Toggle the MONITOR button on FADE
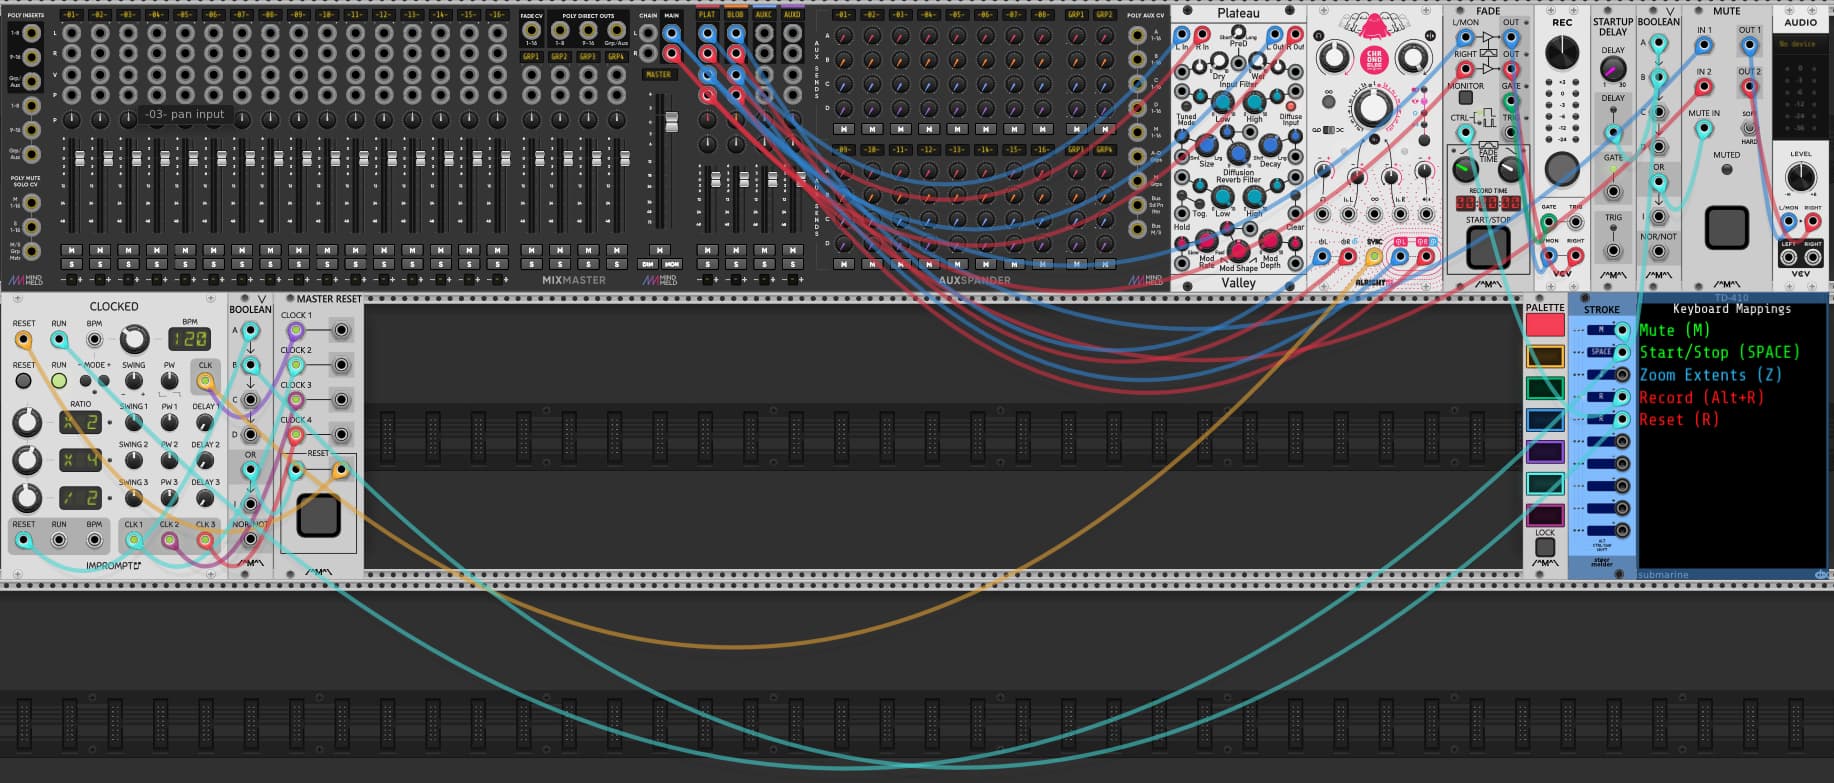 click(x=1465, y=98)
